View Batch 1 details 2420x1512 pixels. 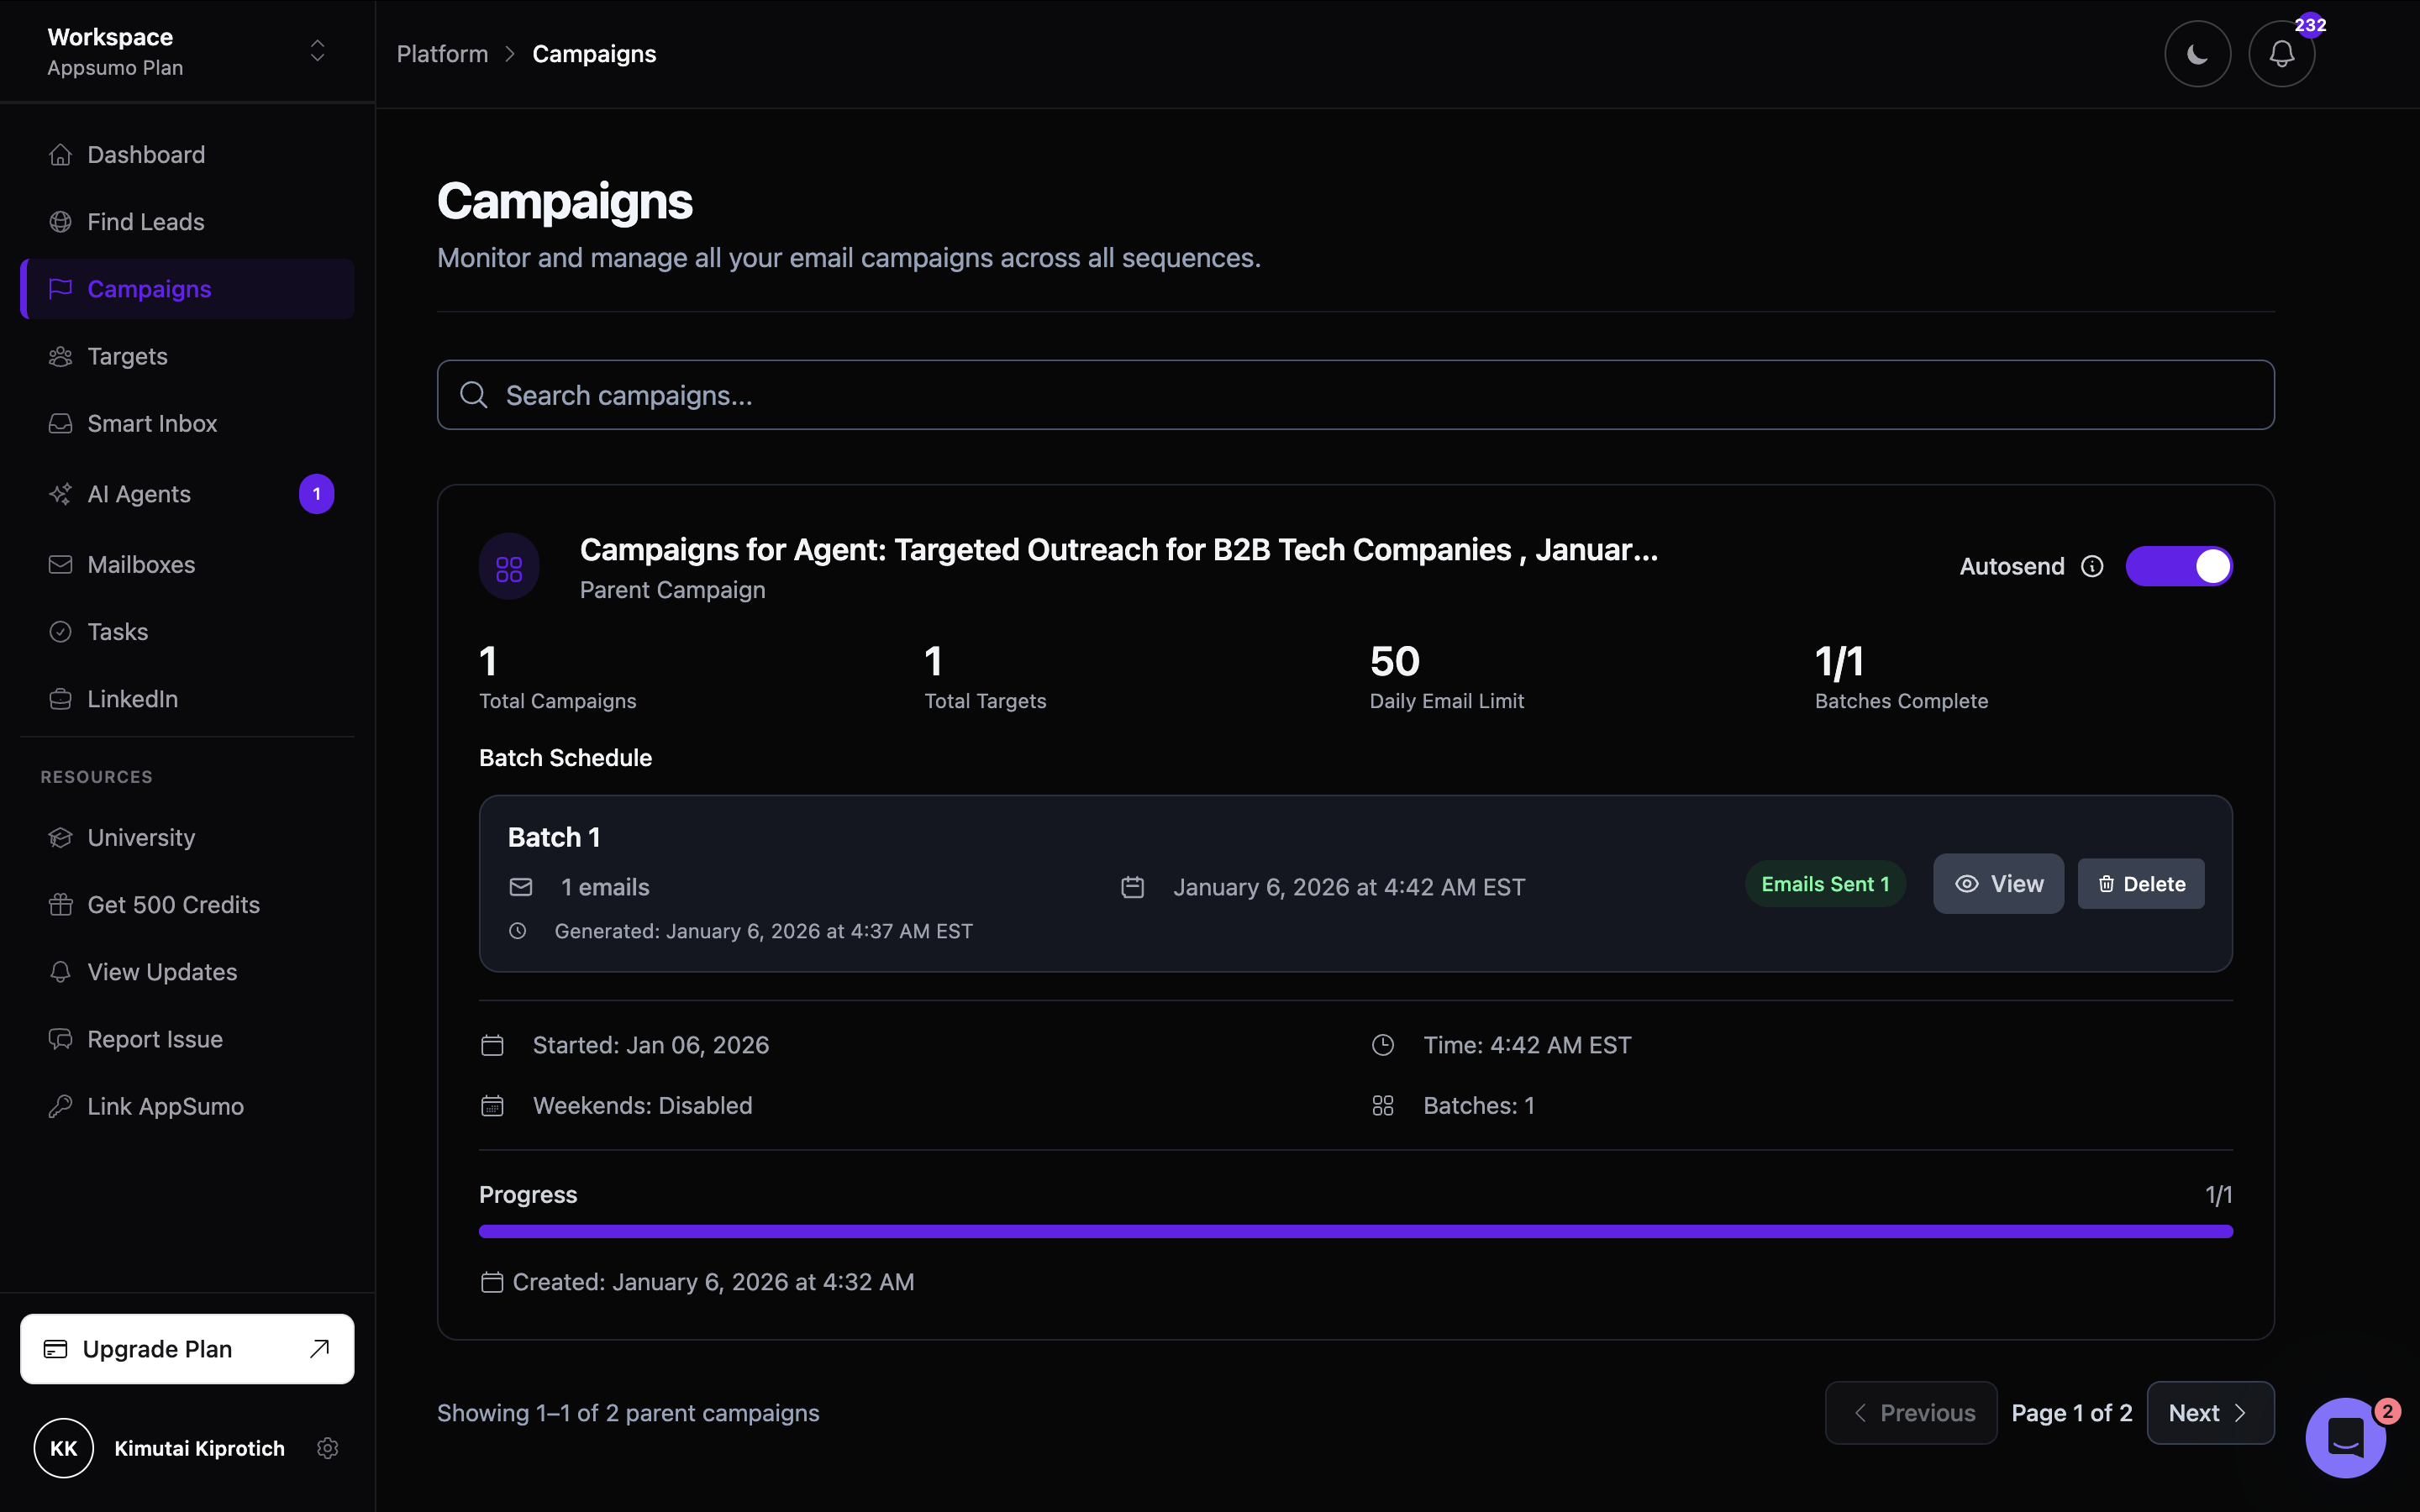click(x=1997, y=883)
